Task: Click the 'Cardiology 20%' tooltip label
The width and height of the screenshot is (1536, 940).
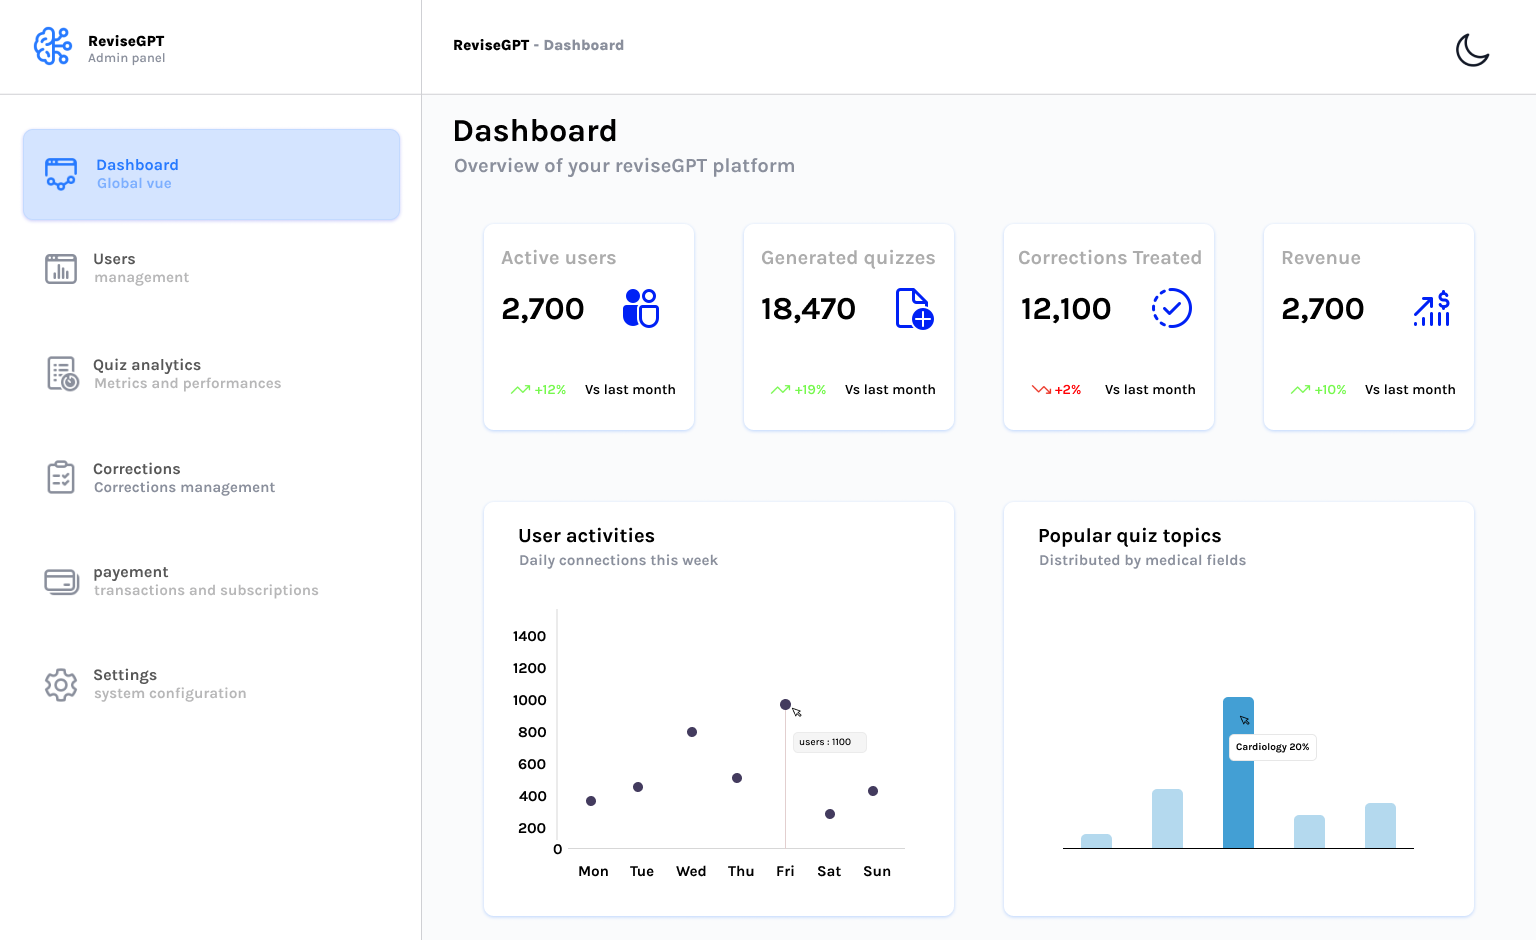Action: [1272, 747]
